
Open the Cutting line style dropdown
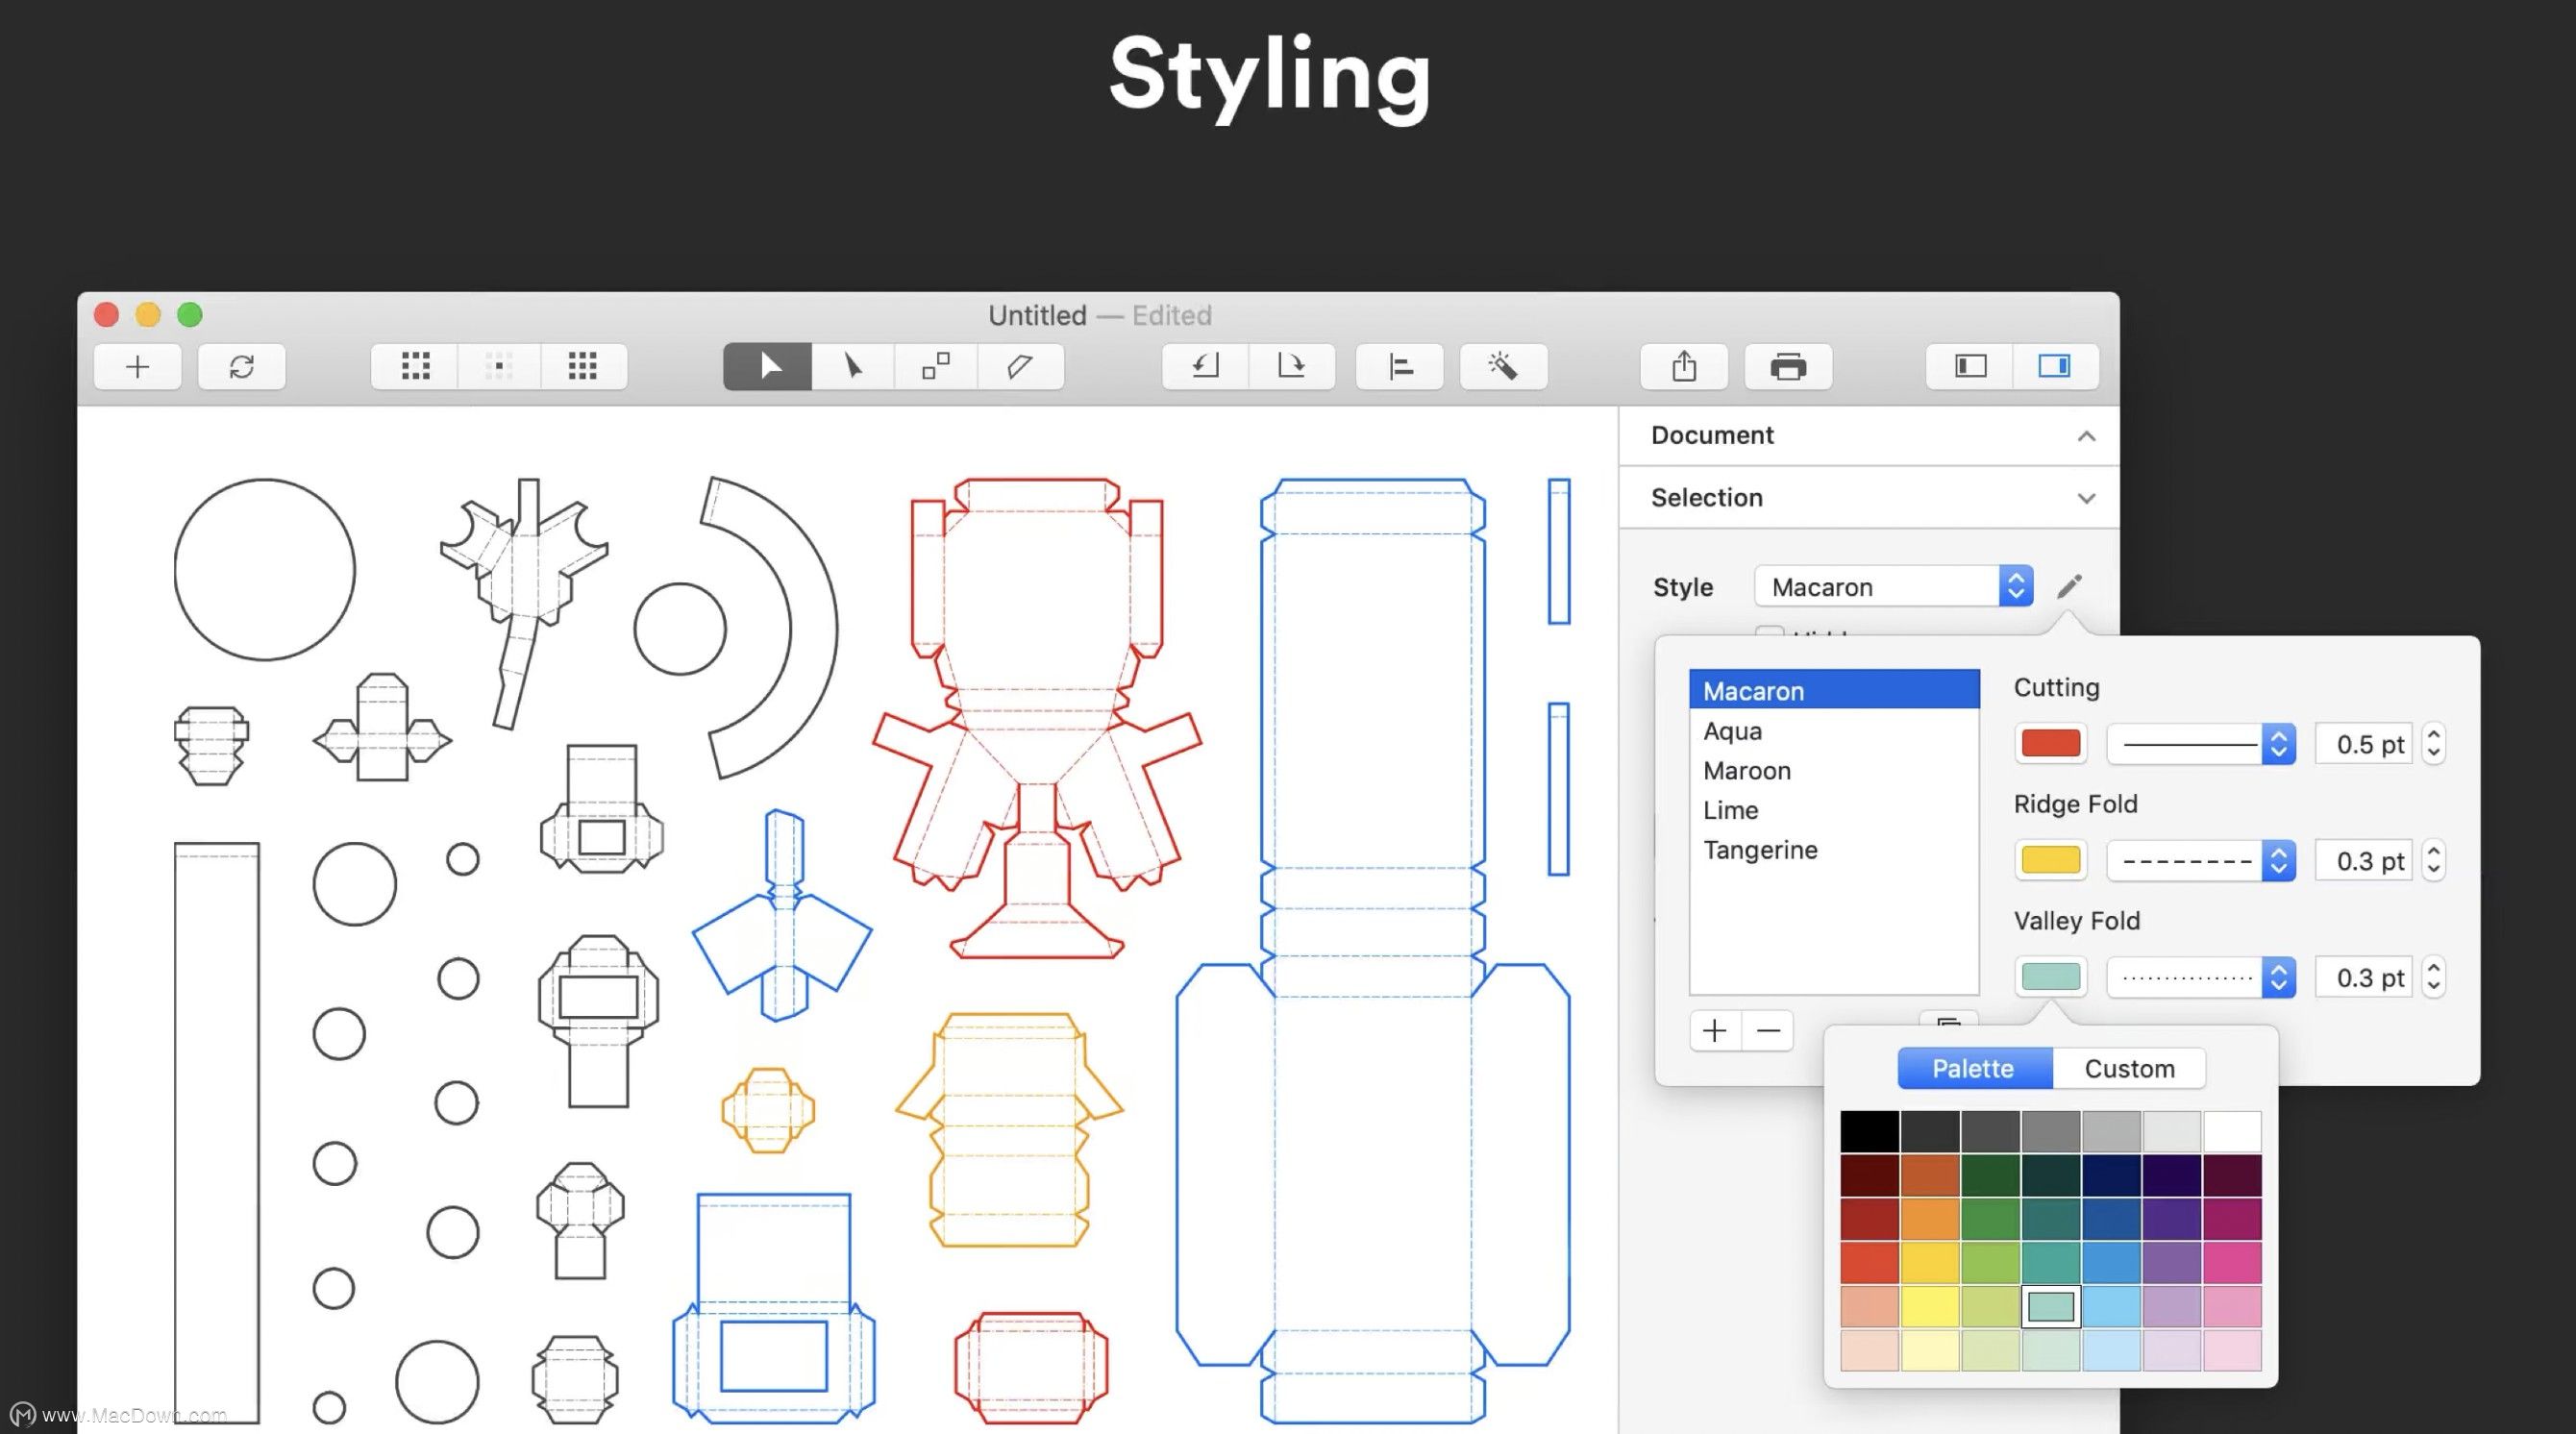coord(2201,744)
